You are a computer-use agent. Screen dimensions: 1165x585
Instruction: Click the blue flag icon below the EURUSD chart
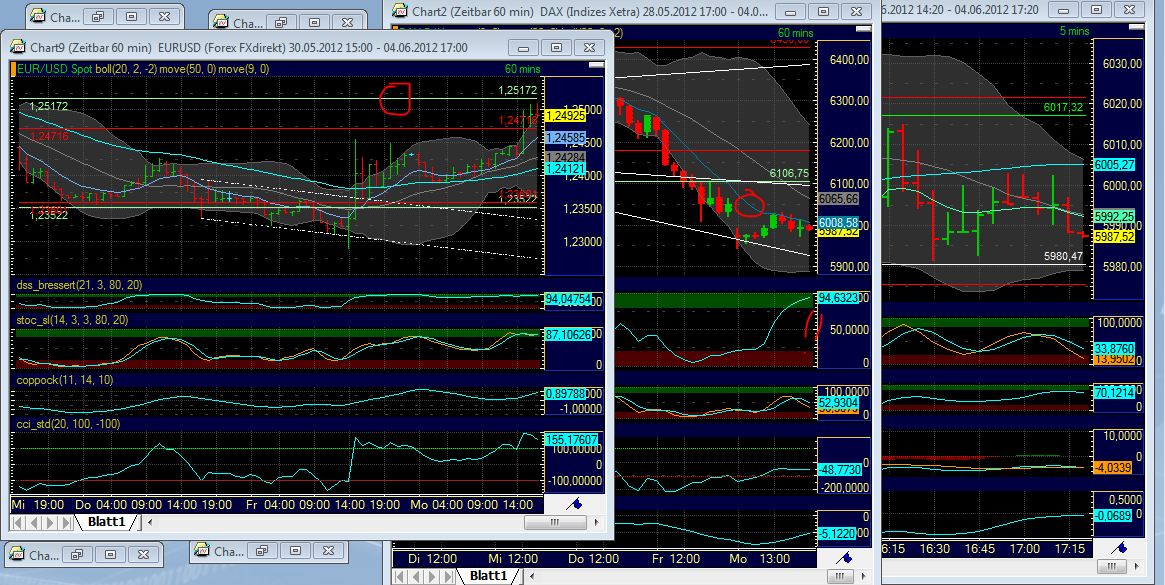click(573, 505)
